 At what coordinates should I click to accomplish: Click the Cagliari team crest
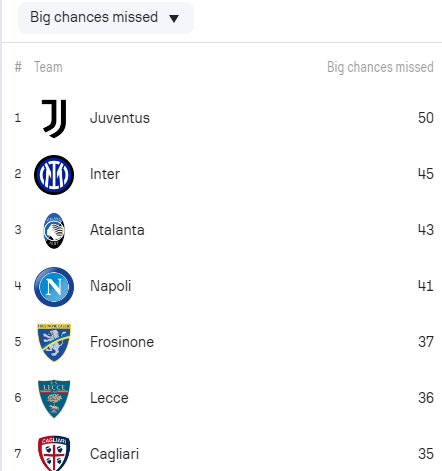54,453
